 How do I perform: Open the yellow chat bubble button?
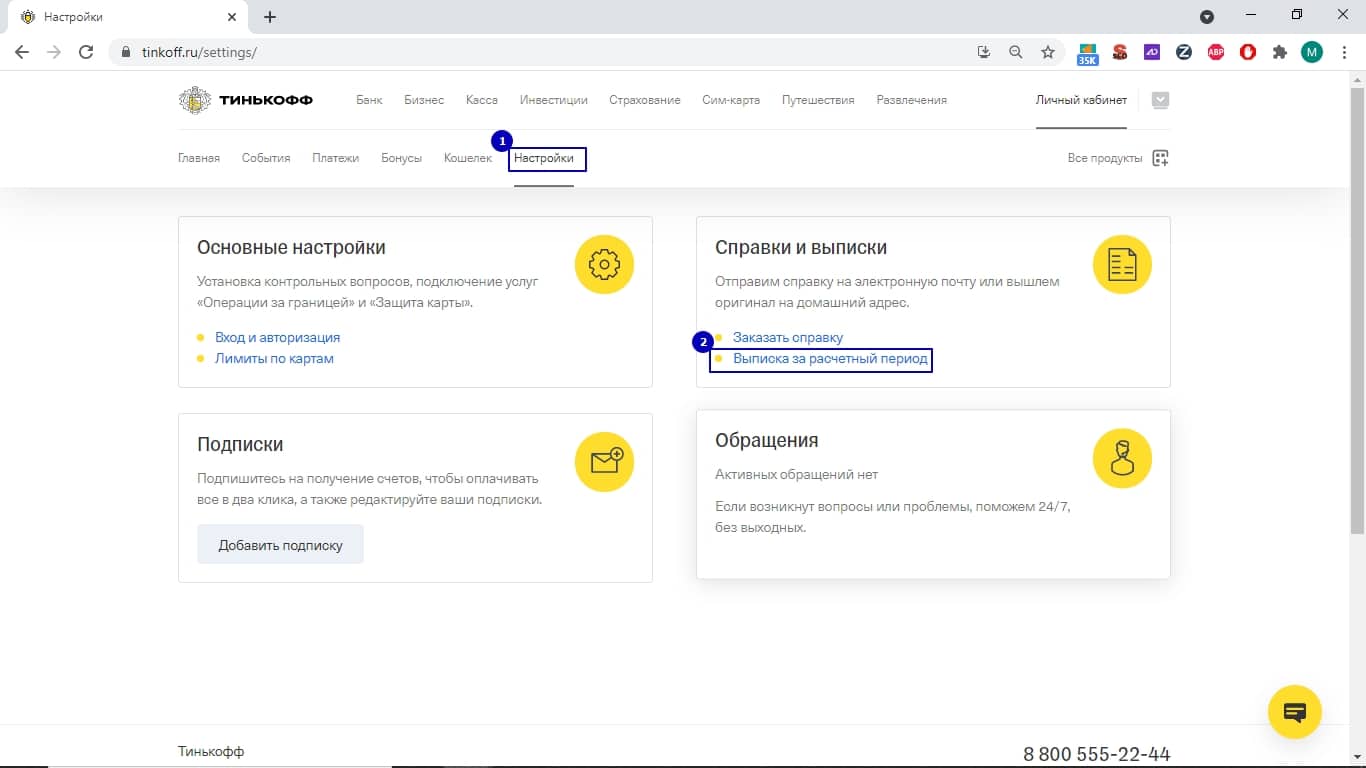(1295, 712)
